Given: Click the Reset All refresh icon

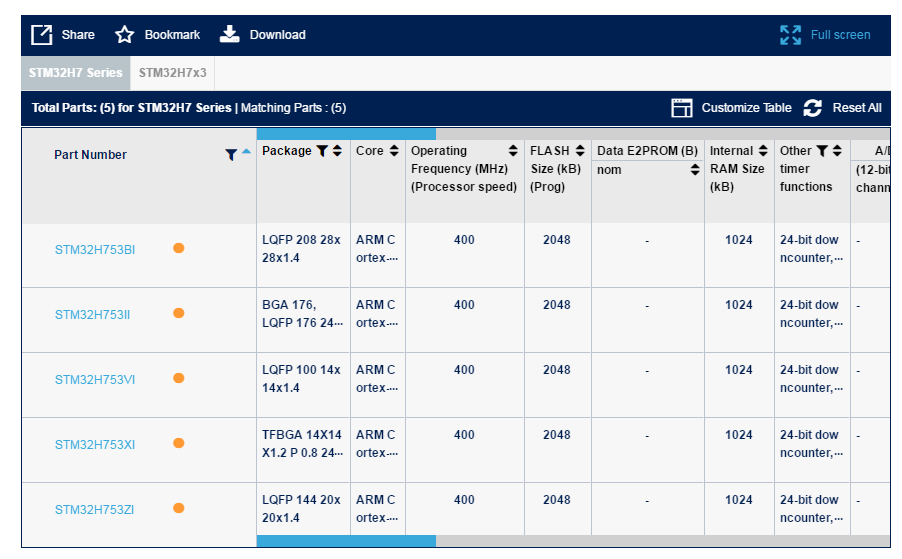Looking at the screenshot, I should 812,108.
